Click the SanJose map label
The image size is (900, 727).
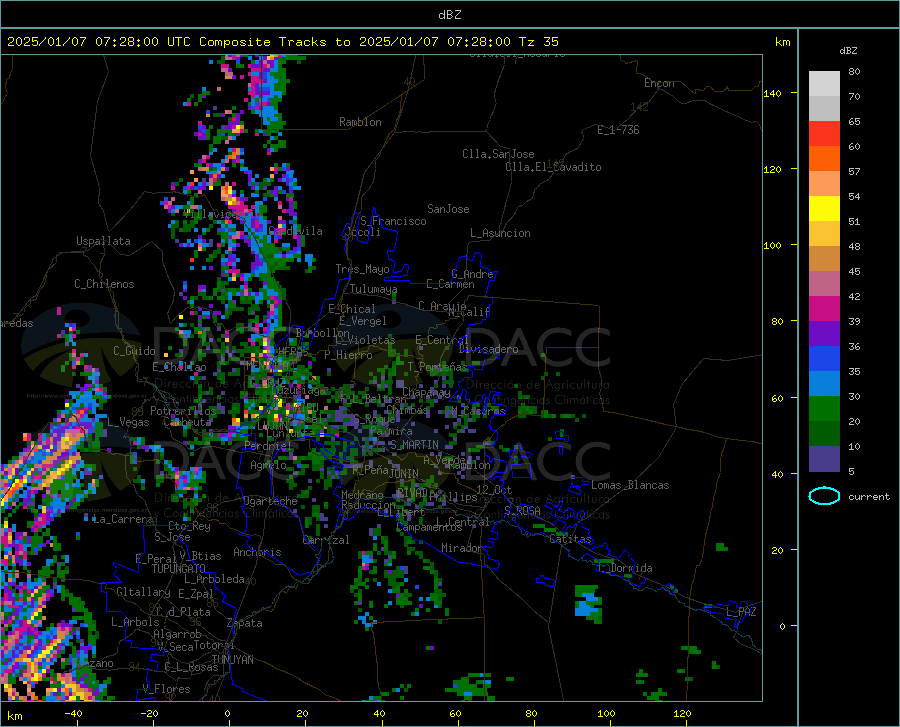(x=448, y=209)
